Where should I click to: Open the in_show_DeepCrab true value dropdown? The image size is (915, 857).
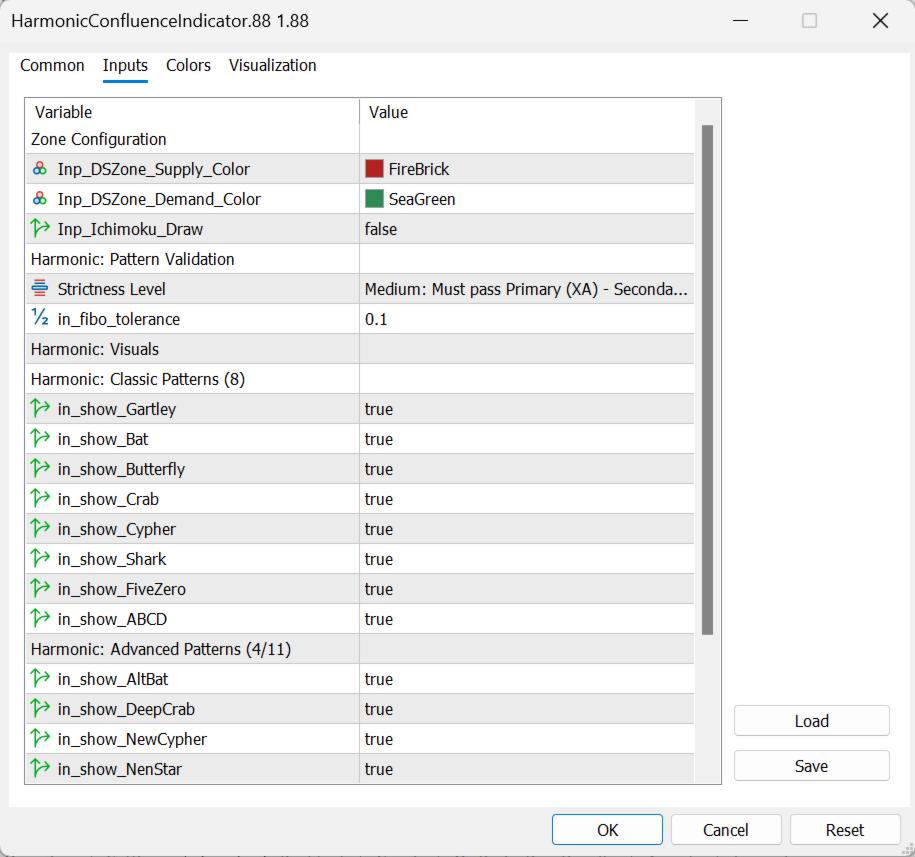coord(526,709)
